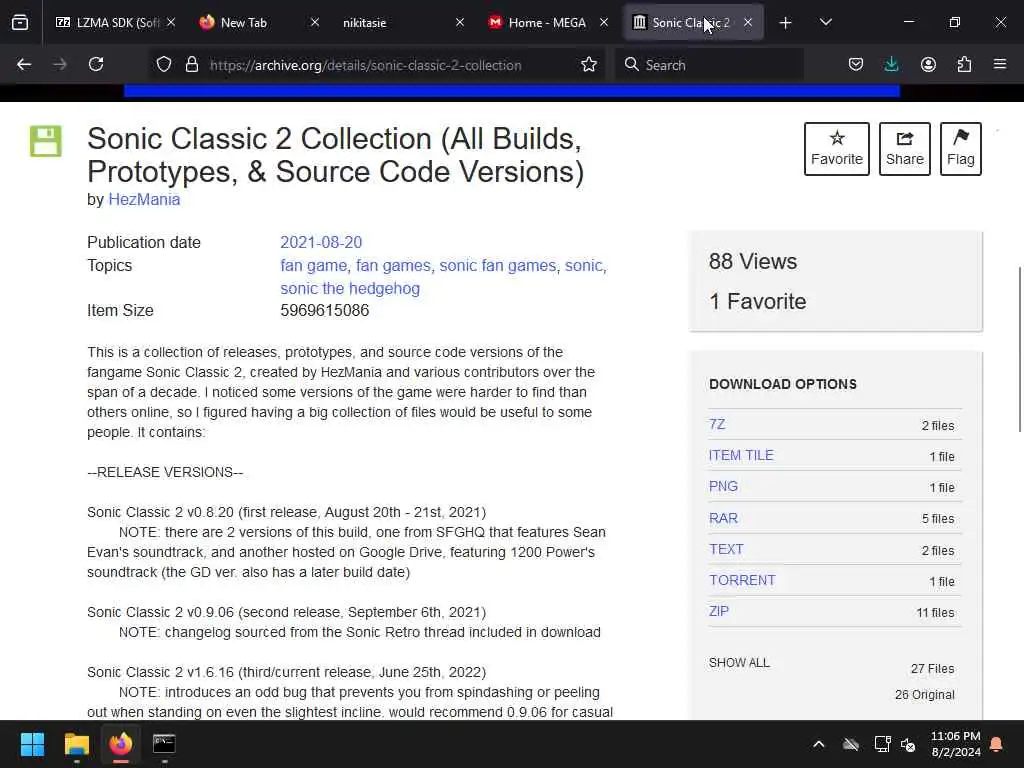Close the New Tab tab
Viewport: 1024px width, 768px height.
tap(315, 23)
